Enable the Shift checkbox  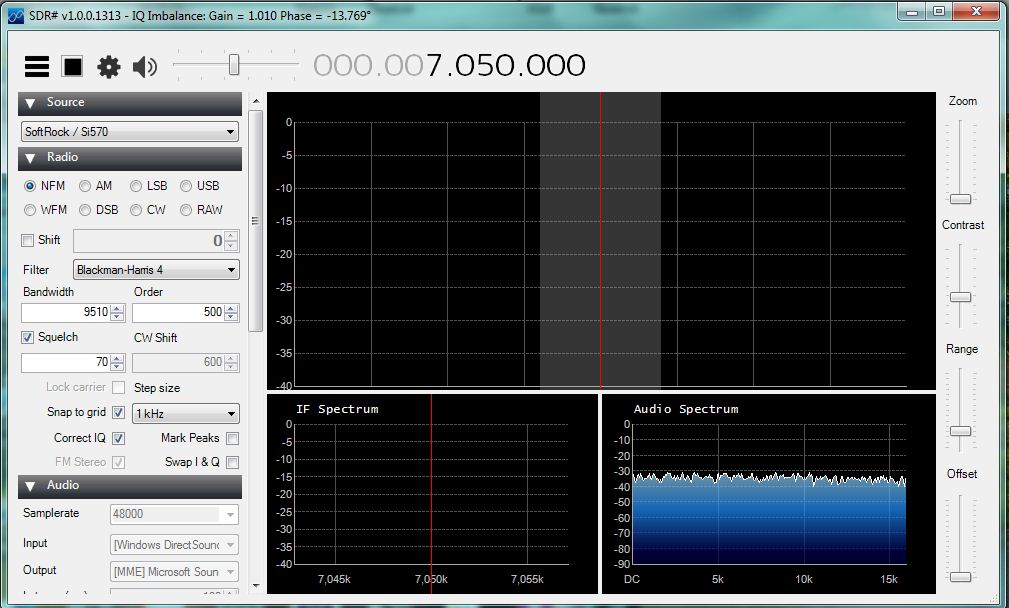pos(27,241)
